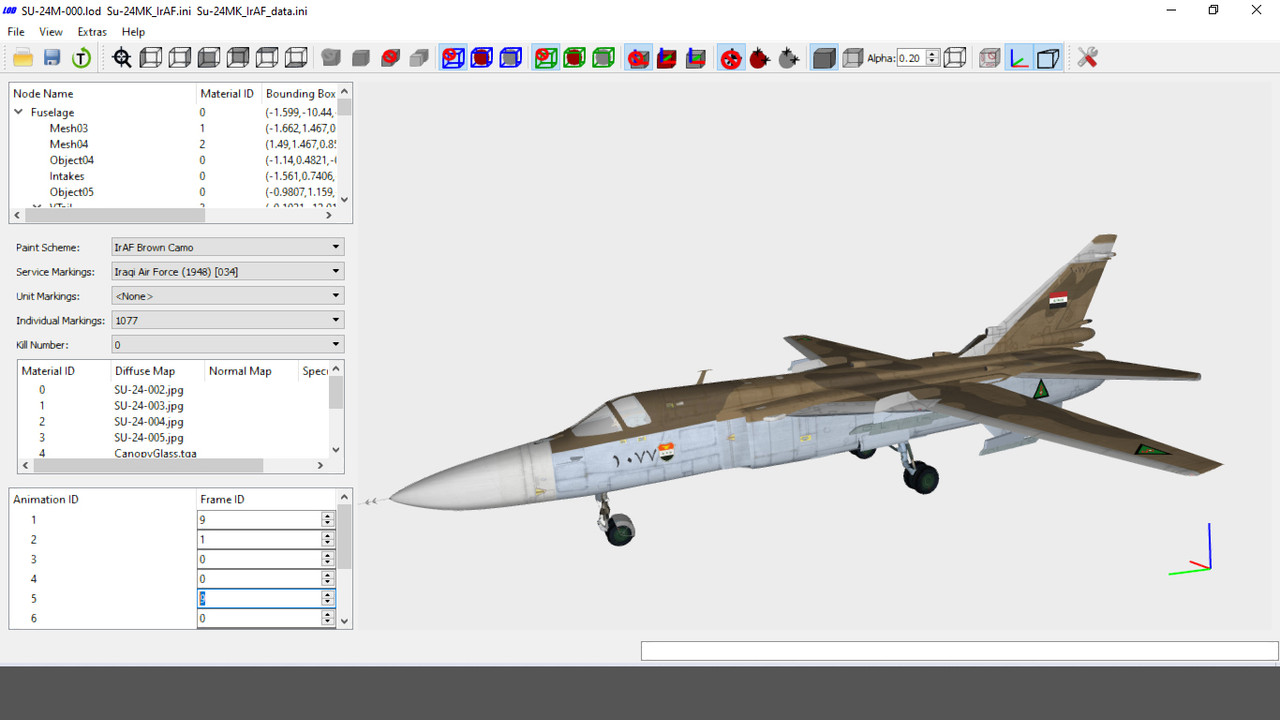Click the Frame ID column header
1280x720 pixels.
pyautogui.click(x=267, y=499)
